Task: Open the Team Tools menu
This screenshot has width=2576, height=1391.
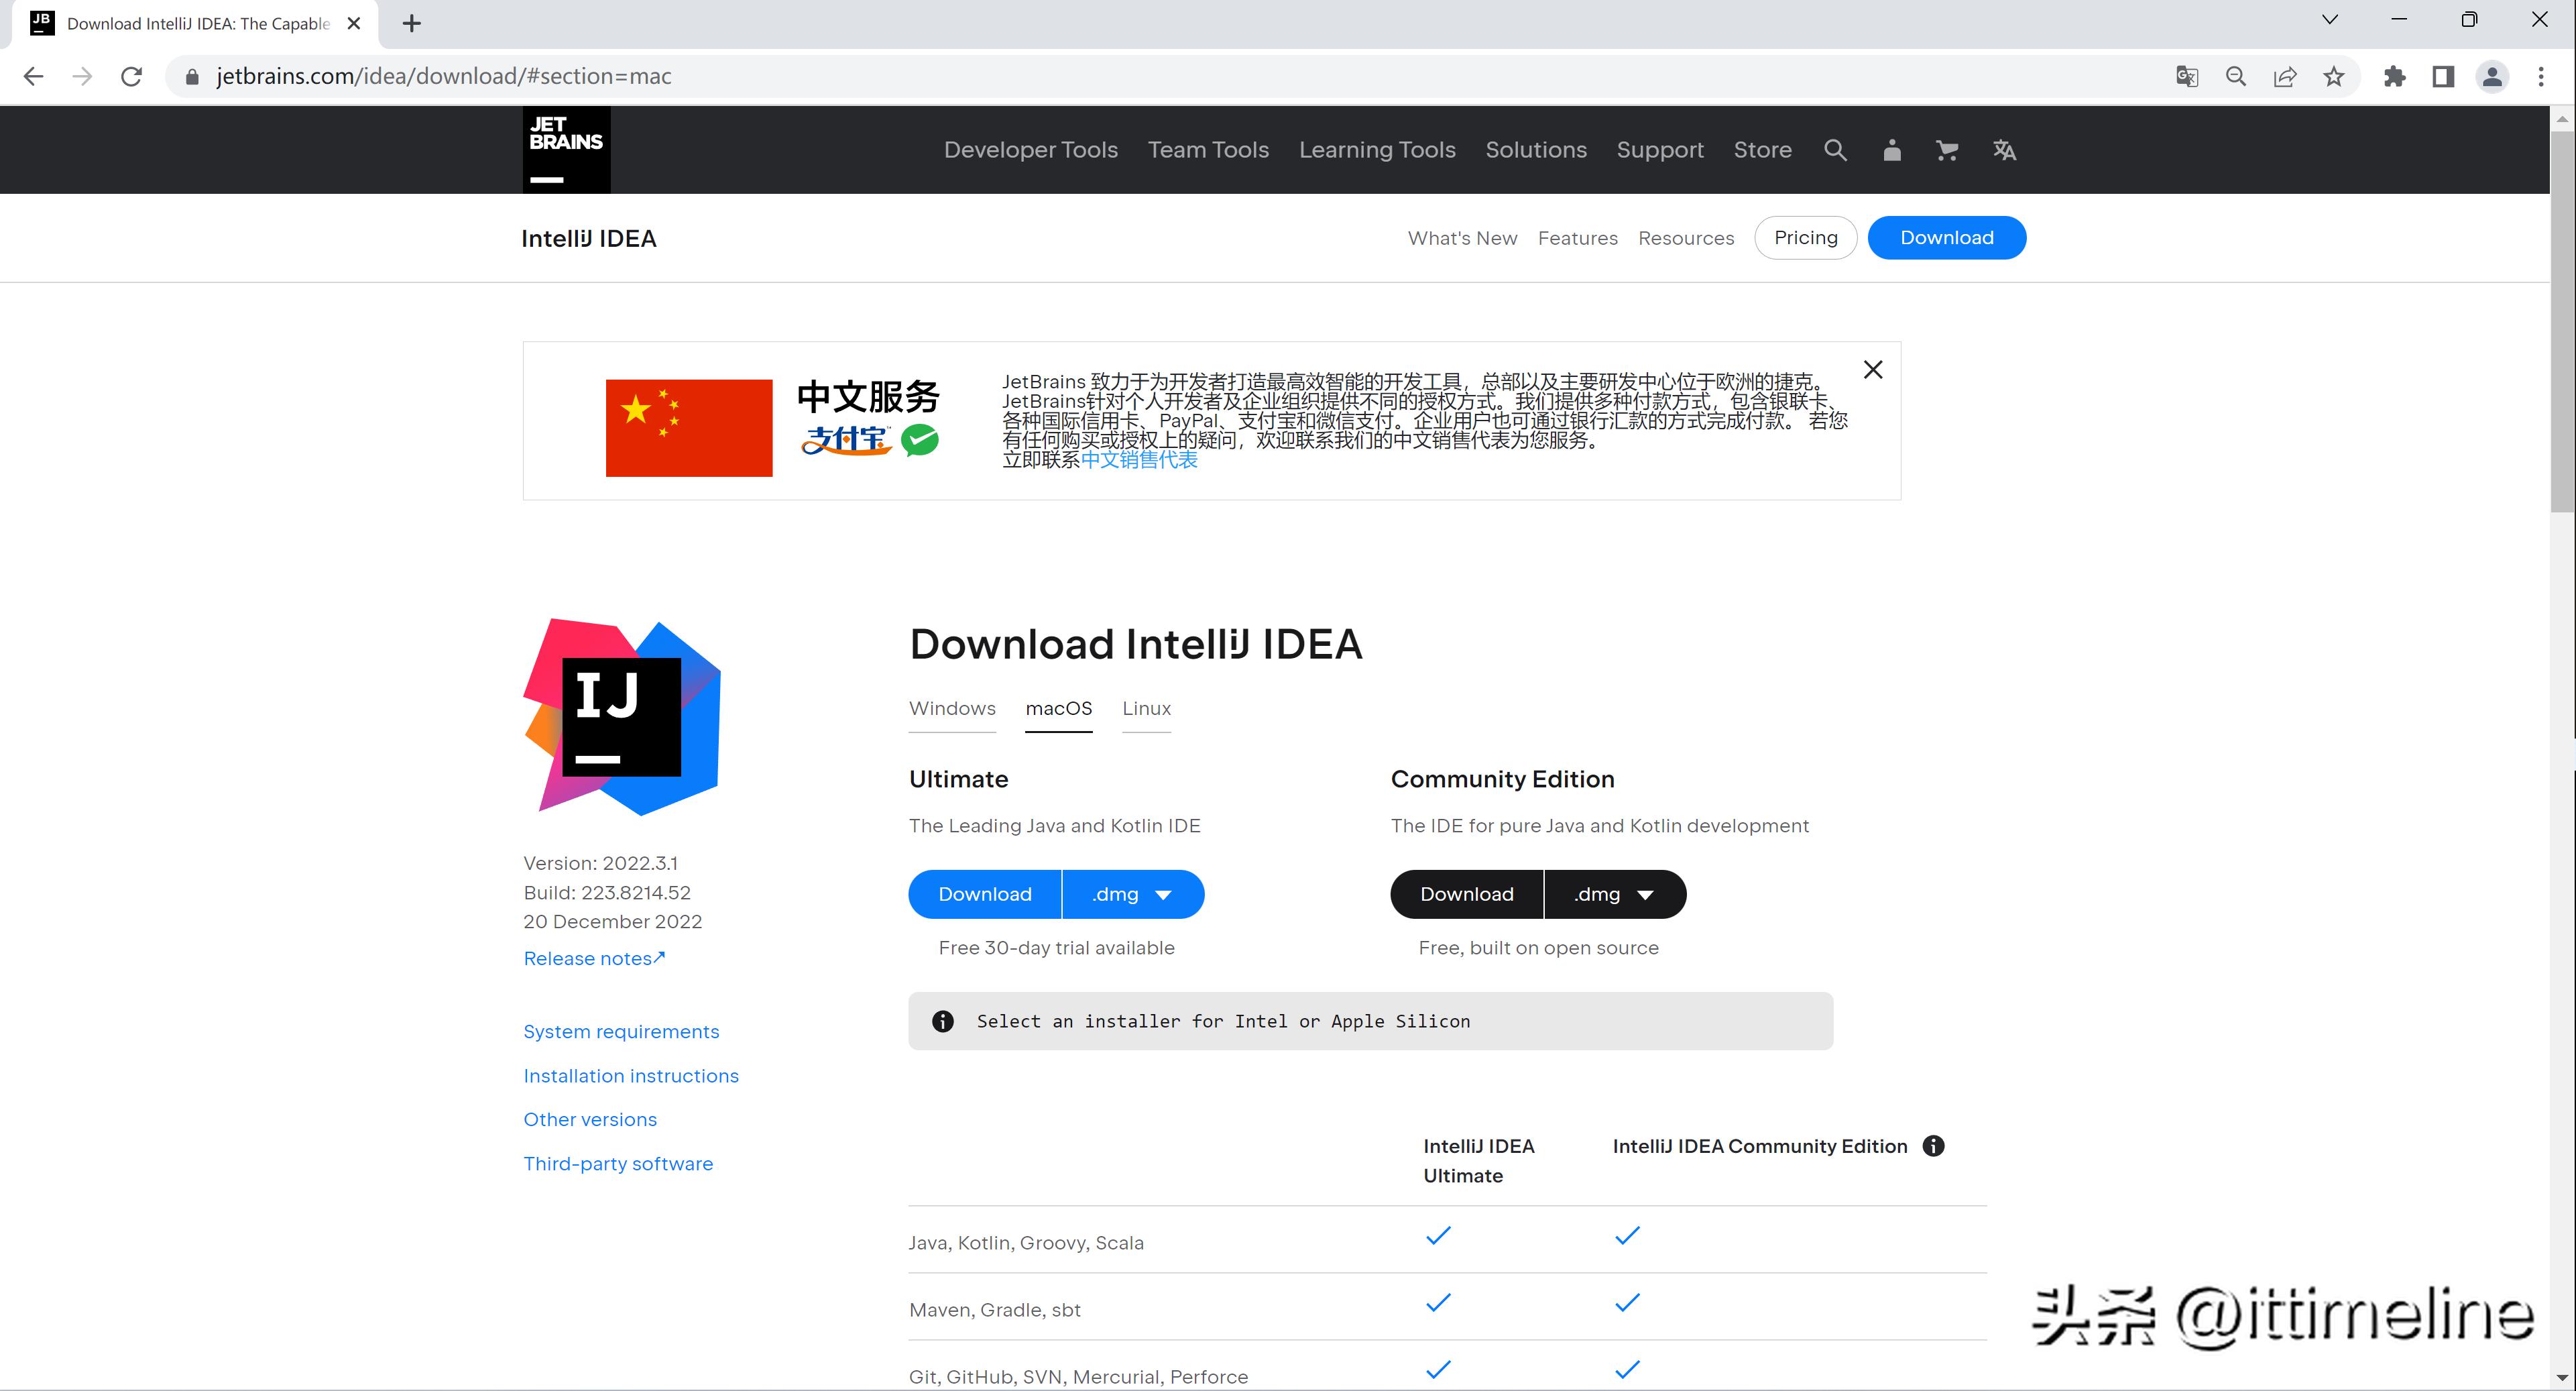Action: 1208,150
